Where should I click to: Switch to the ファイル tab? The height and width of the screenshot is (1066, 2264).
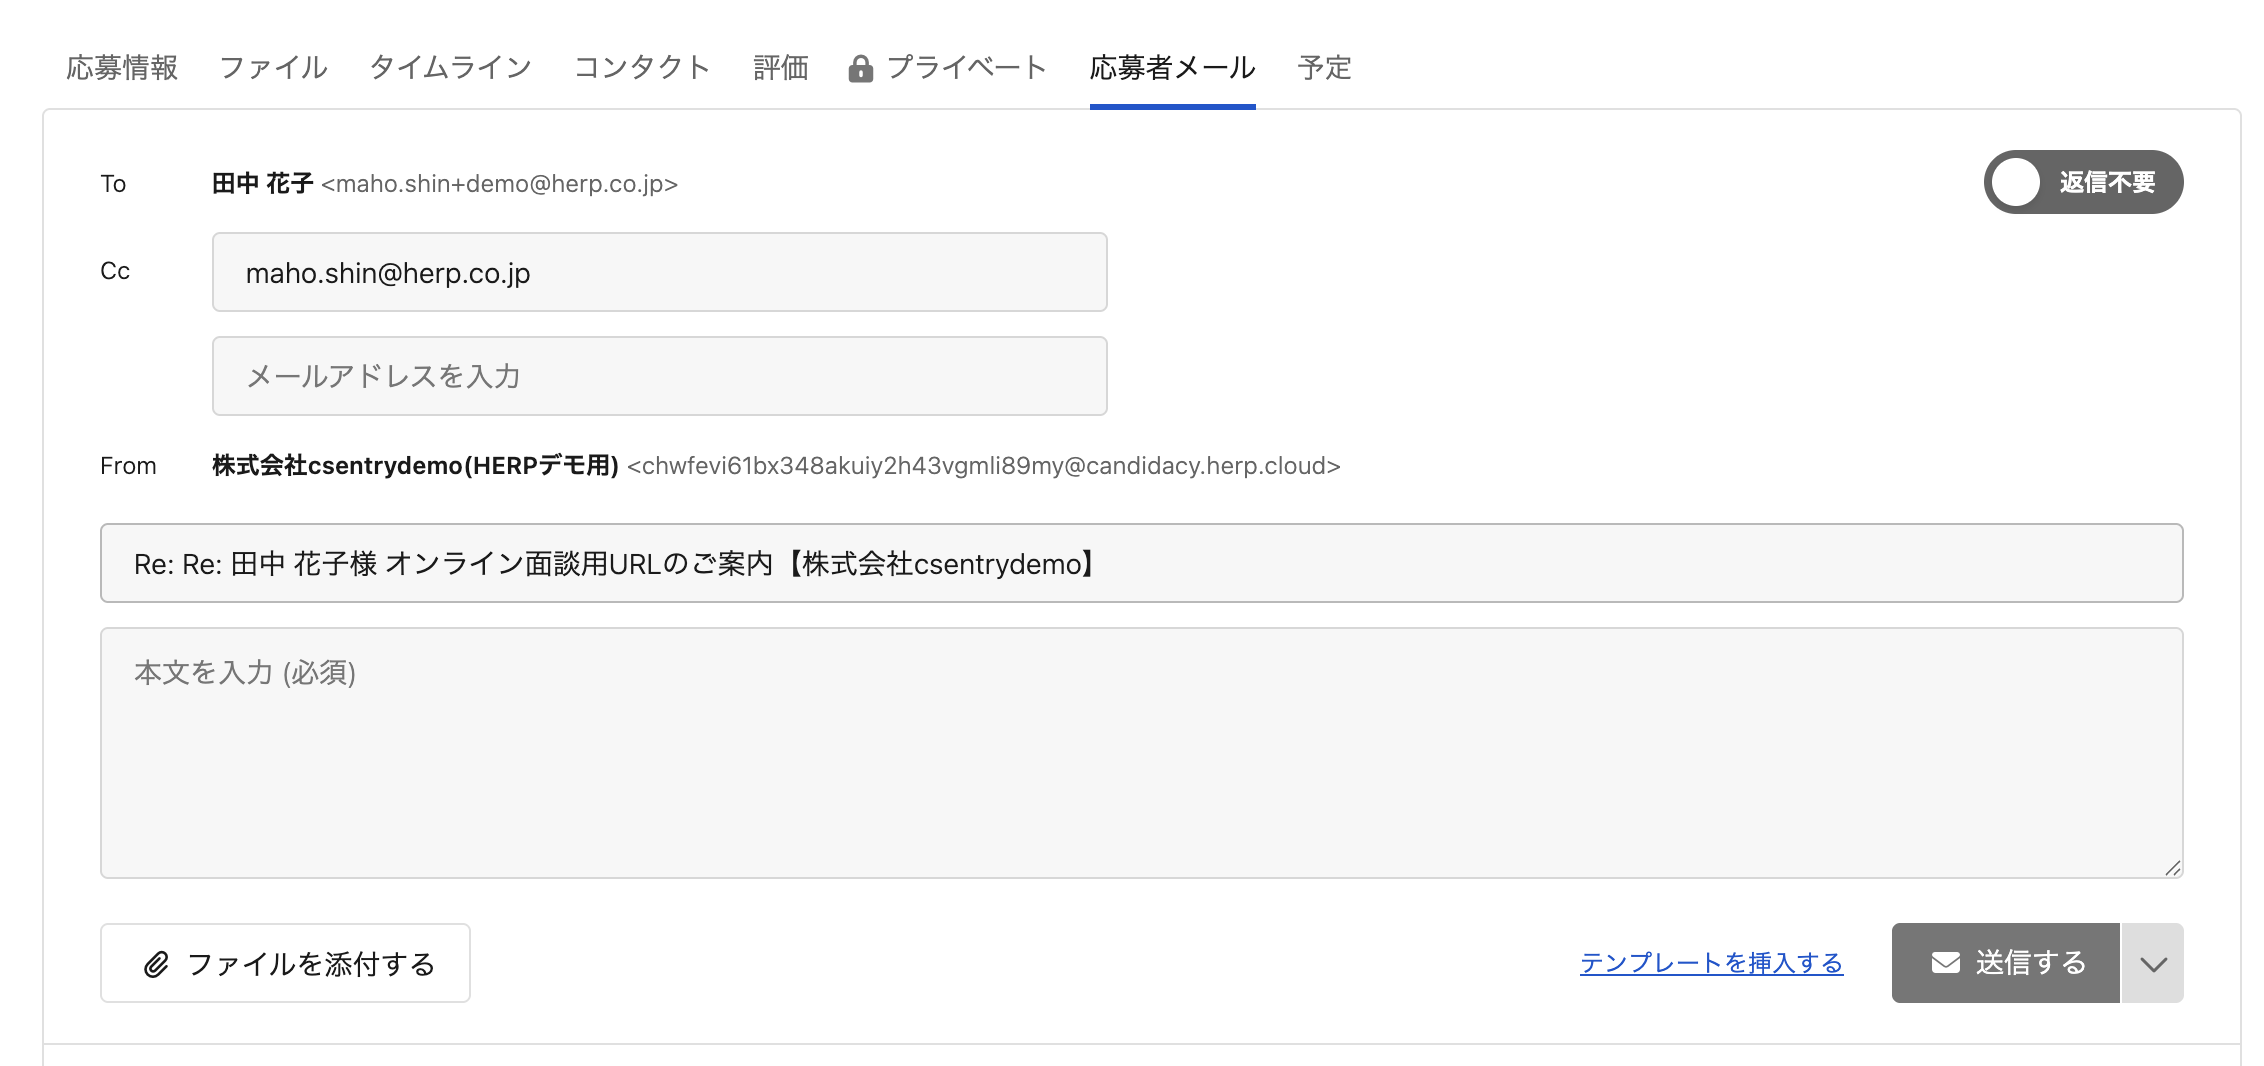(x=273, y=68)
